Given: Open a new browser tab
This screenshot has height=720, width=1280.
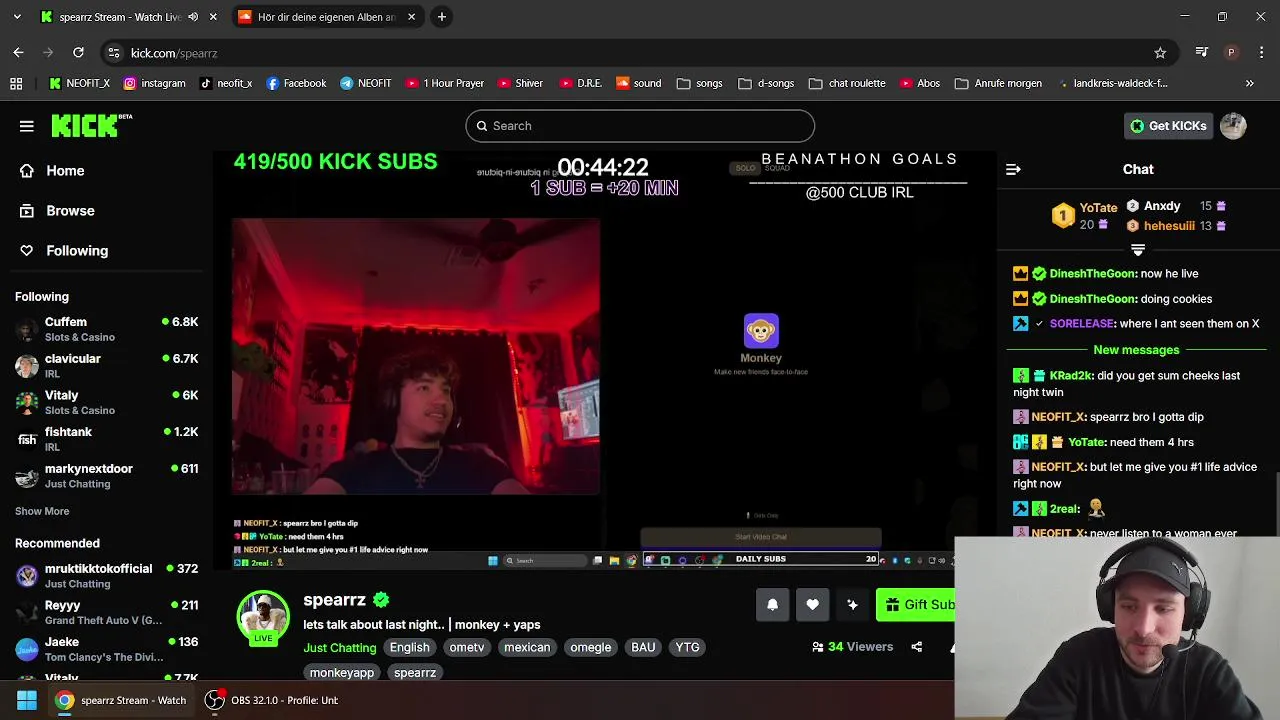Looking at the screenshot, I should [441, 17].
